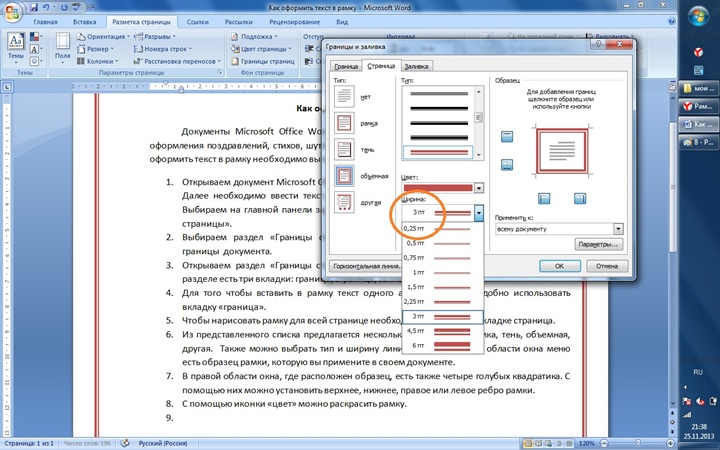Open the Разрывы dropdown
Viewport: 720px width, 450px height.
[x=155, y=36]
